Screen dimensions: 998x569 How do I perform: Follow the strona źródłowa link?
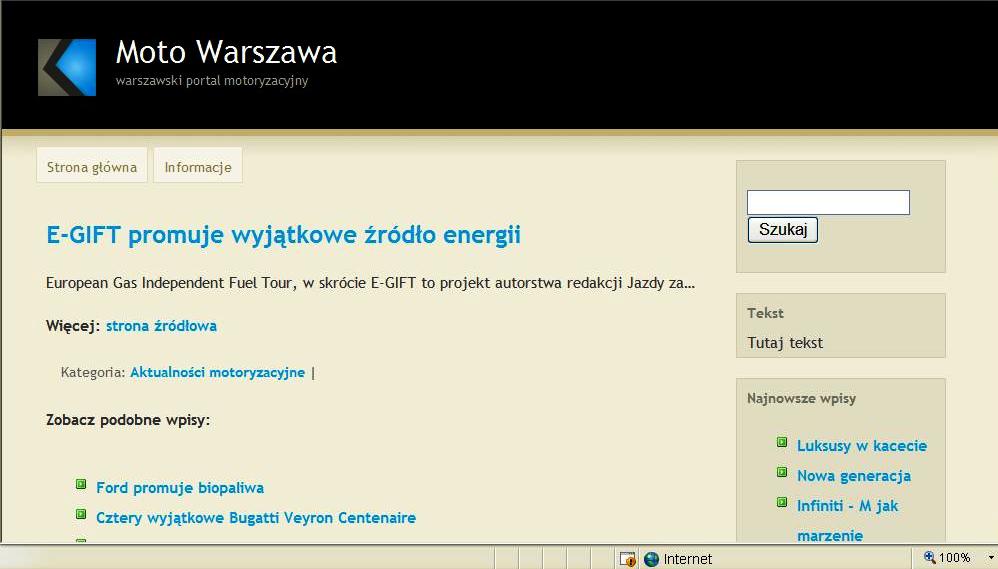(x=161, y=326)
